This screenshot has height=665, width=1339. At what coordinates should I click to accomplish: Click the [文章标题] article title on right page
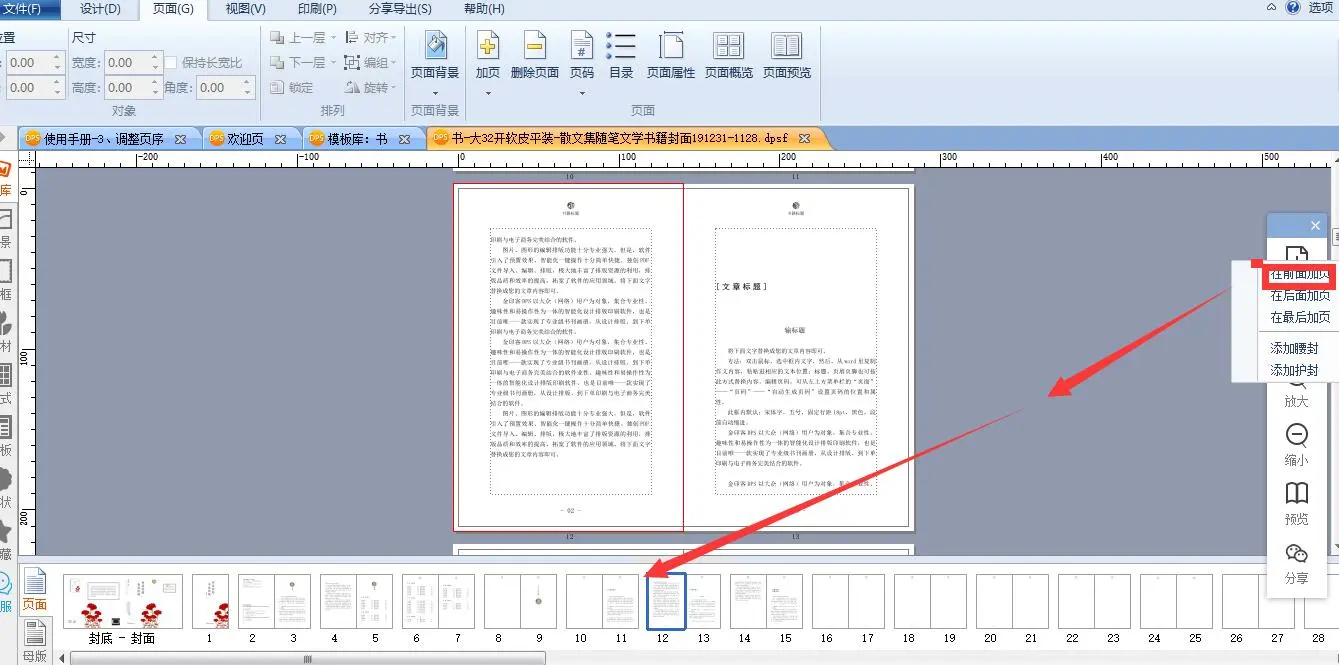(x=742, y=287)
